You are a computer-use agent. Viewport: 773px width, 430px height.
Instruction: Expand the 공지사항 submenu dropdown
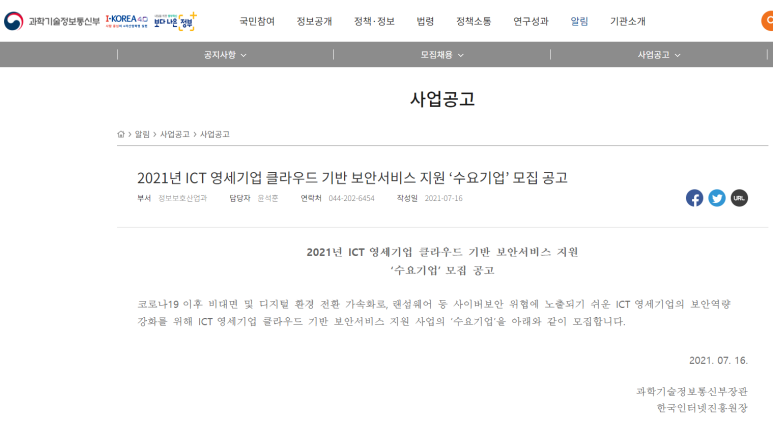(225, 55)
